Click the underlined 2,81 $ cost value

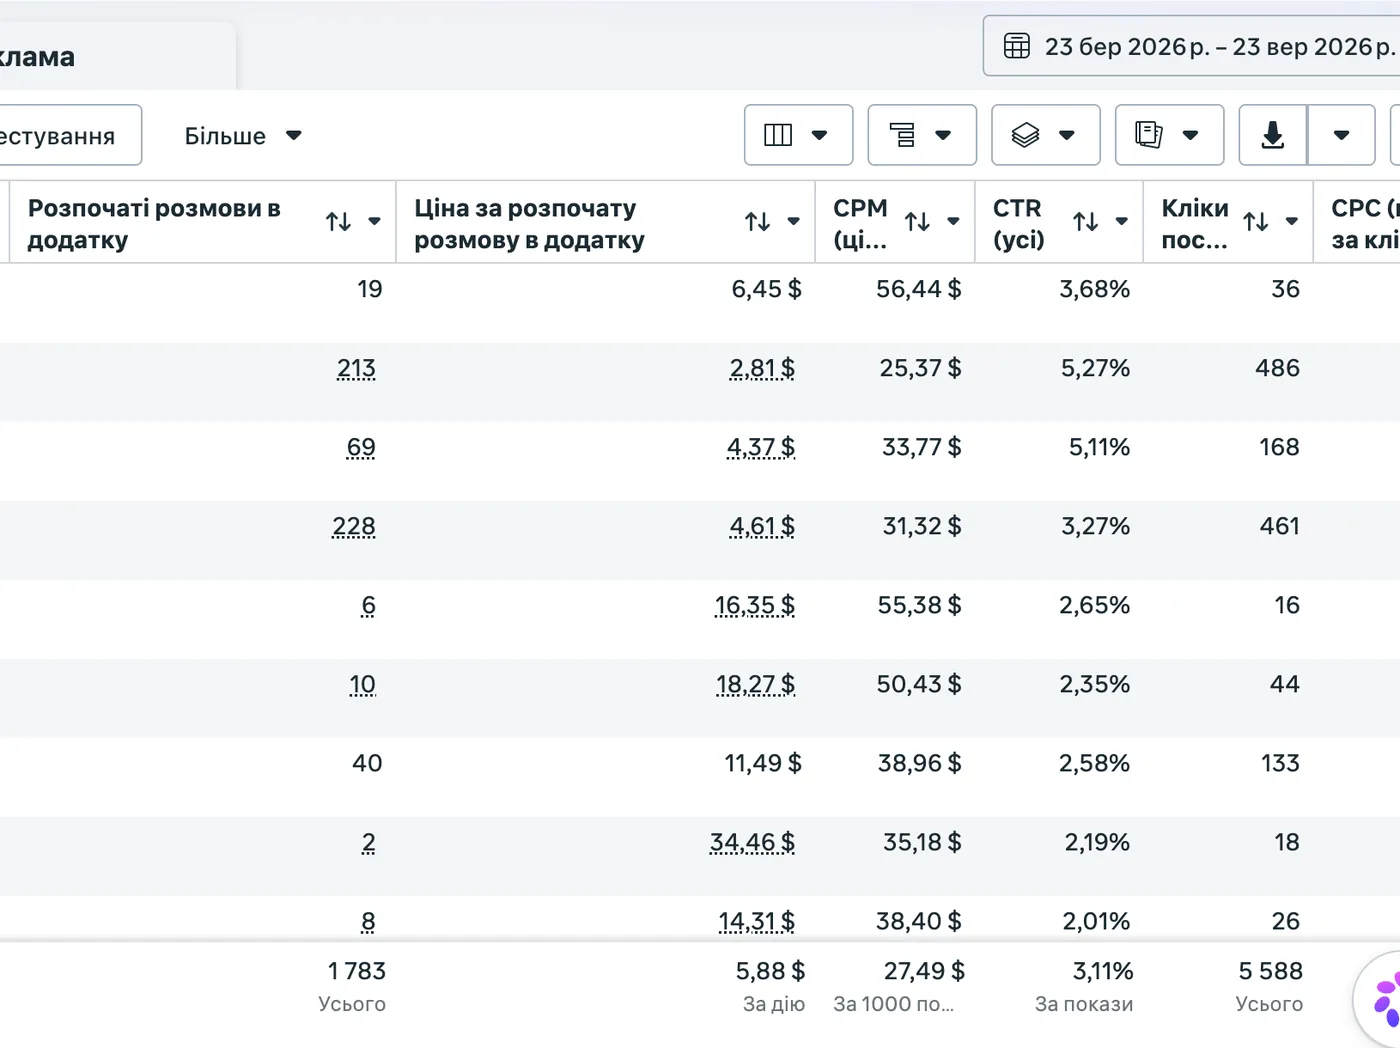[762, 368]
